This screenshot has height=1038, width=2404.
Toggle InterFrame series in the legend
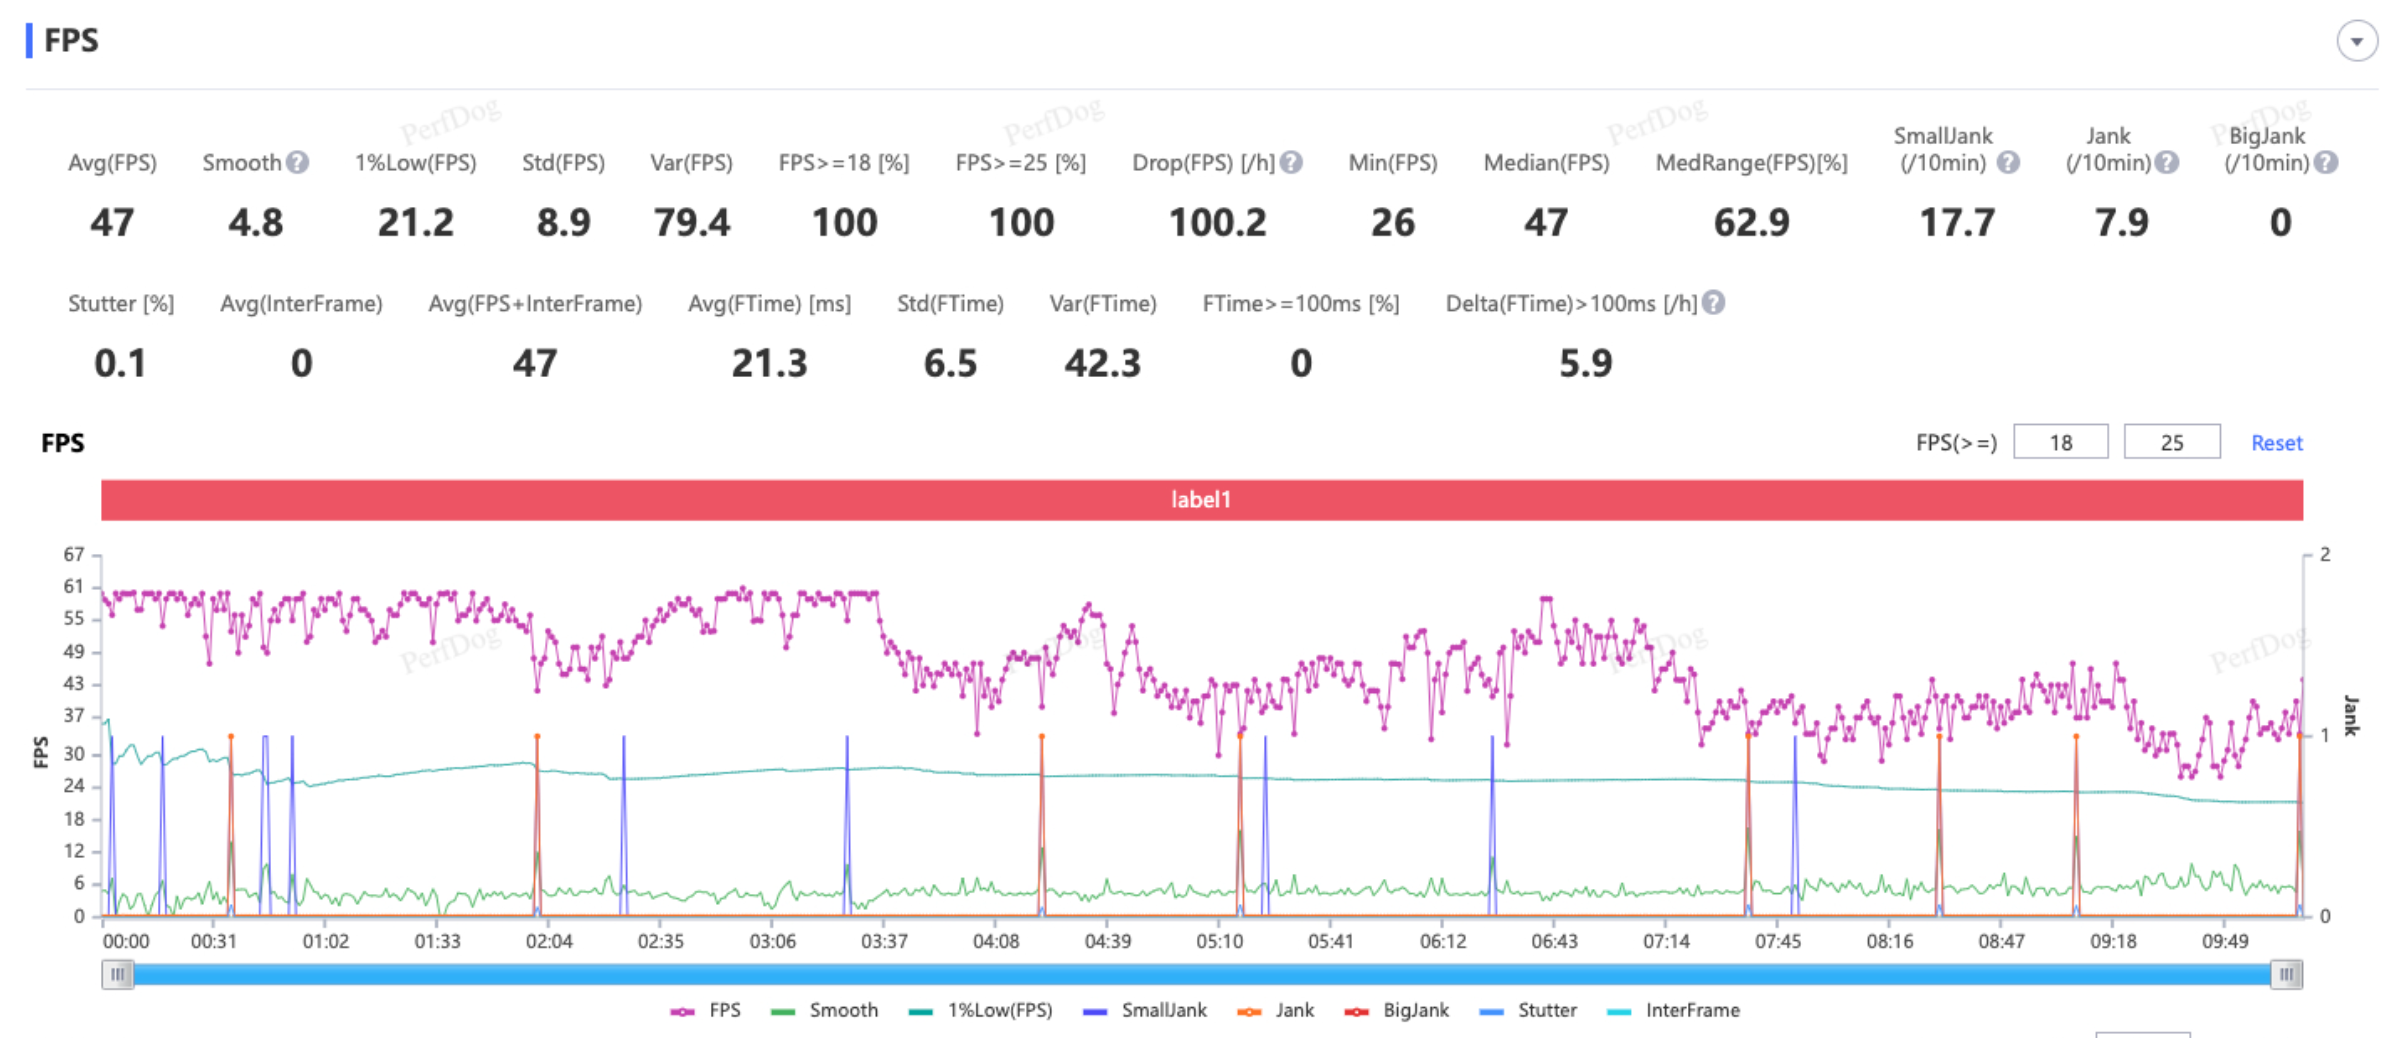coord(1673,1011)
